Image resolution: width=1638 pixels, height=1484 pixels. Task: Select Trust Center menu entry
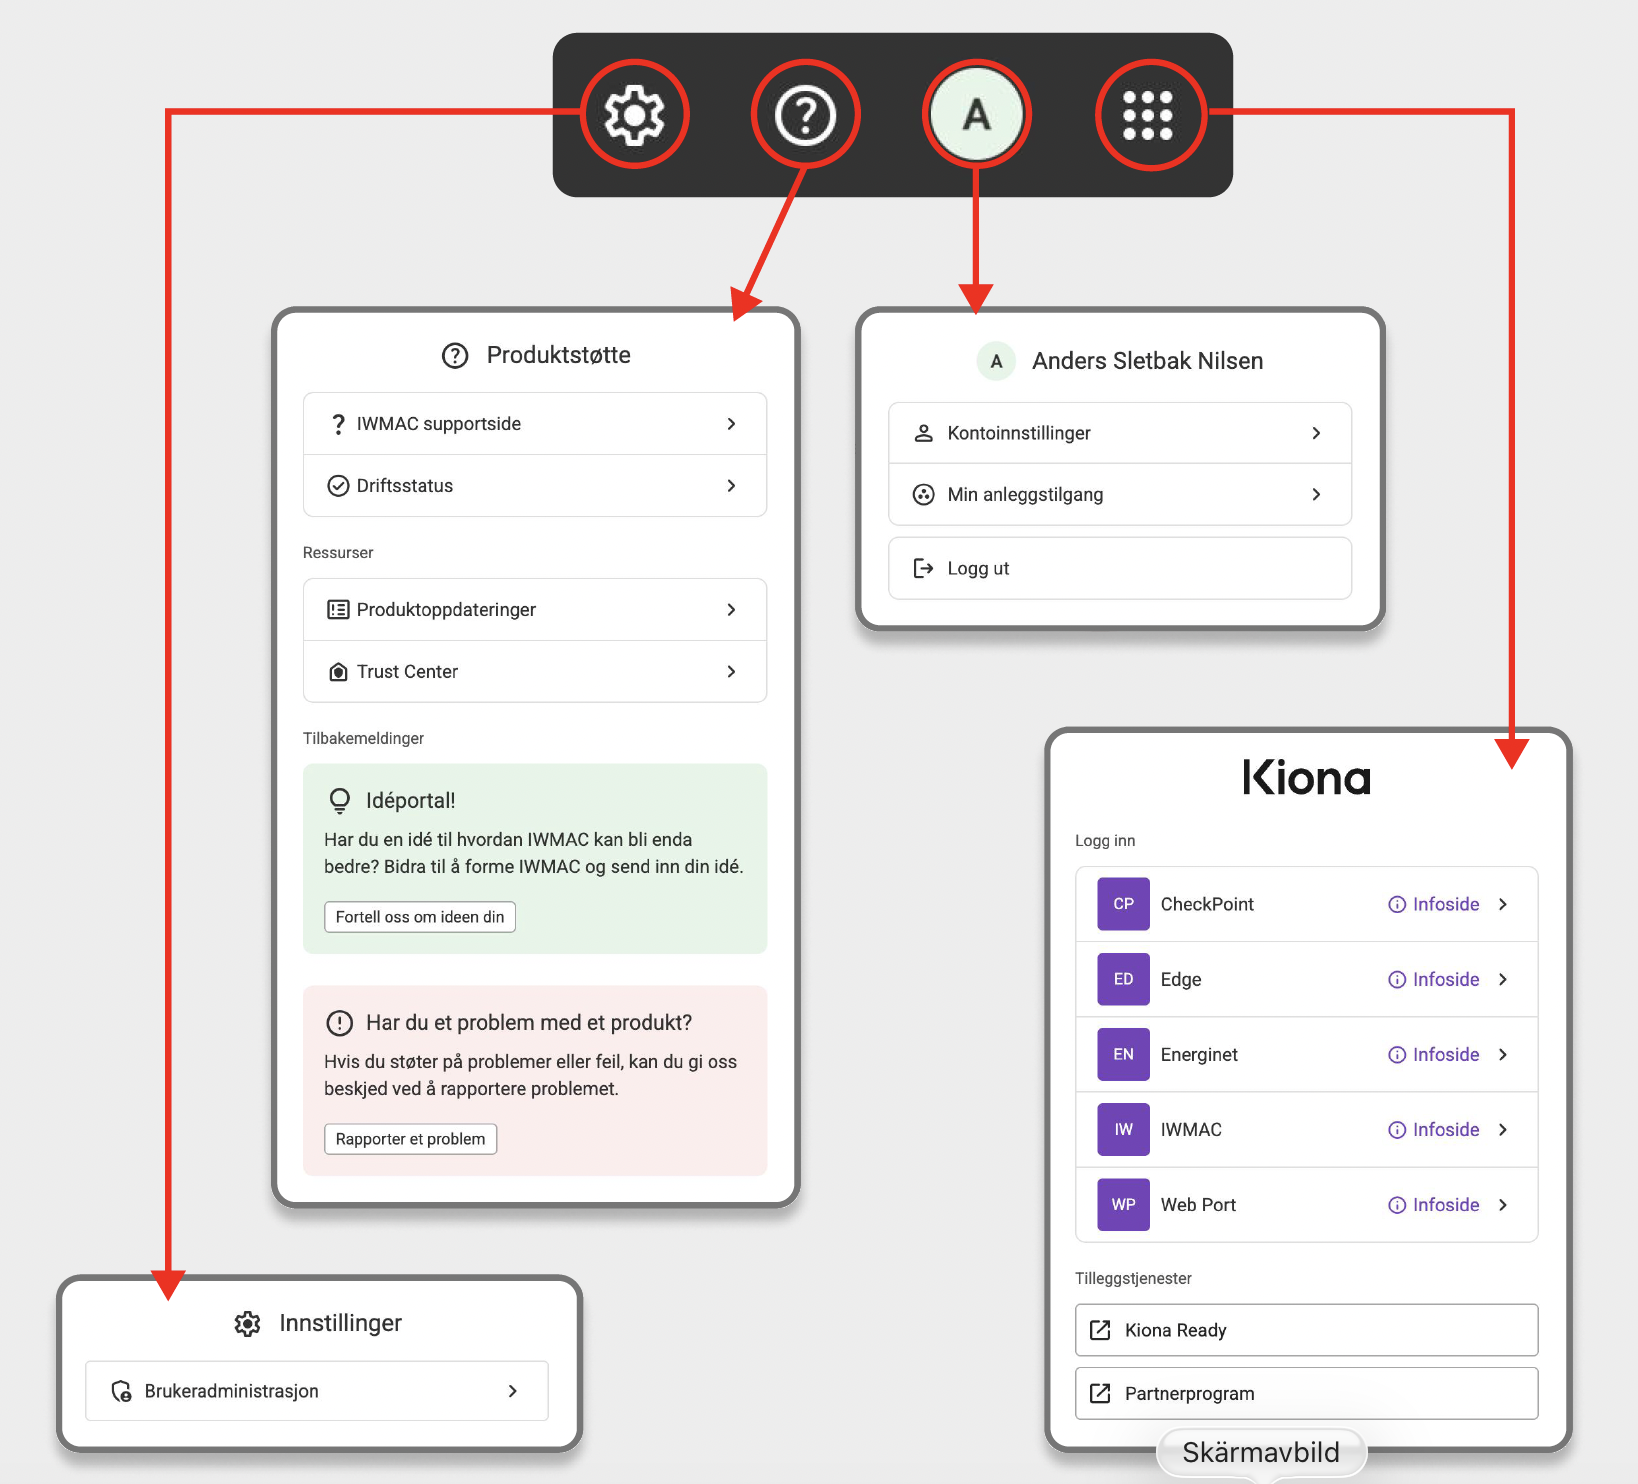[535, 672]
